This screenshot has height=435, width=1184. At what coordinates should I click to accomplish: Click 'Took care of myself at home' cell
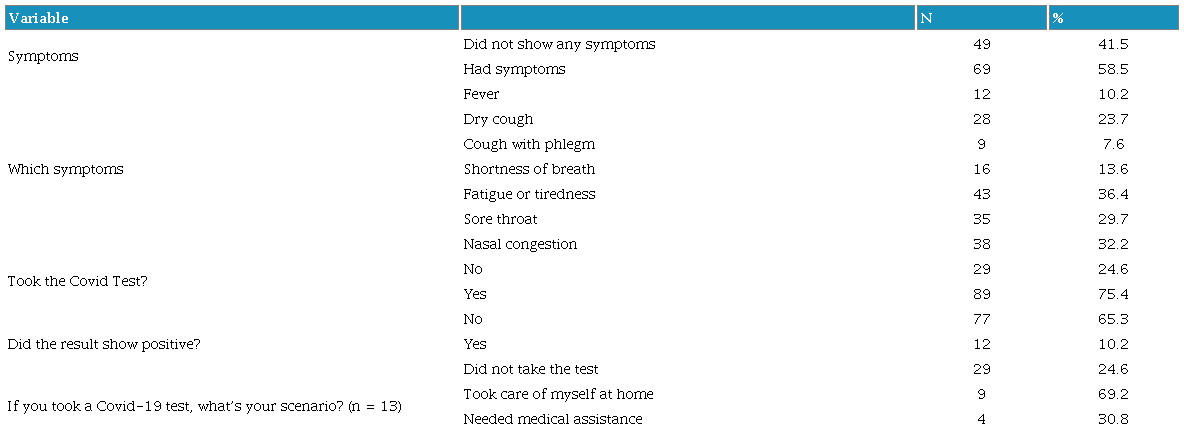[x=558, y=394]
